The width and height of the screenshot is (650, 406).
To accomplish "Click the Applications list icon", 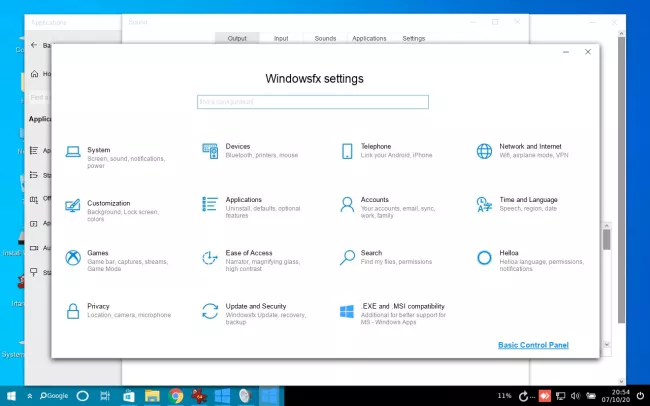I will click(210, 204).
